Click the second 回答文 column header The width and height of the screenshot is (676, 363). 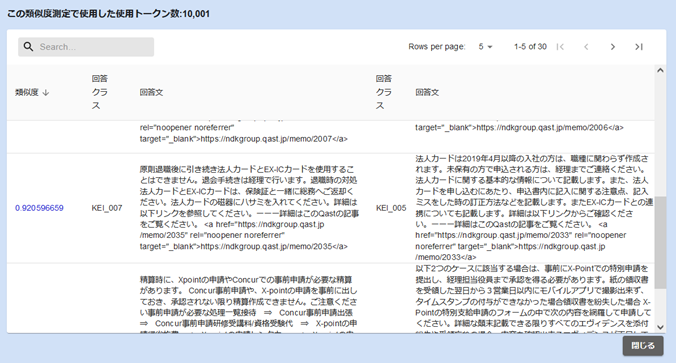[427, 92]
